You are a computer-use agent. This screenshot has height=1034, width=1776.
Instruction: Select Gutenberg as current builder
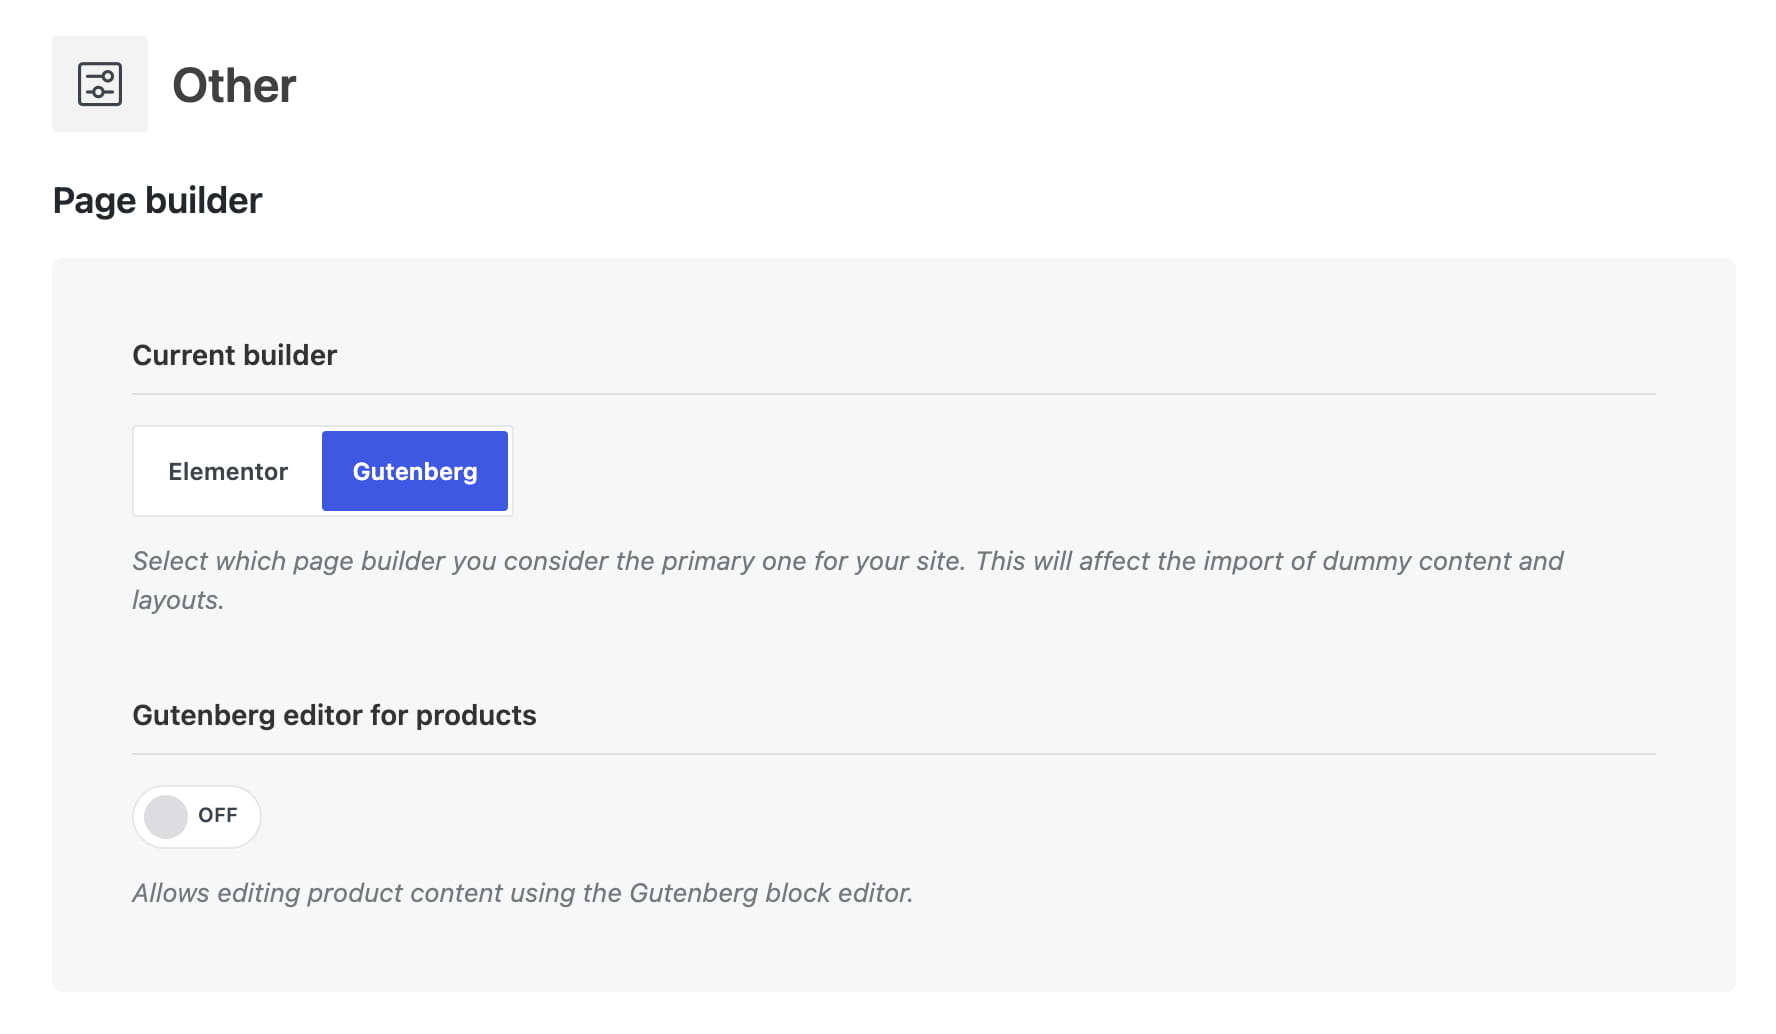tap(415, 471)
